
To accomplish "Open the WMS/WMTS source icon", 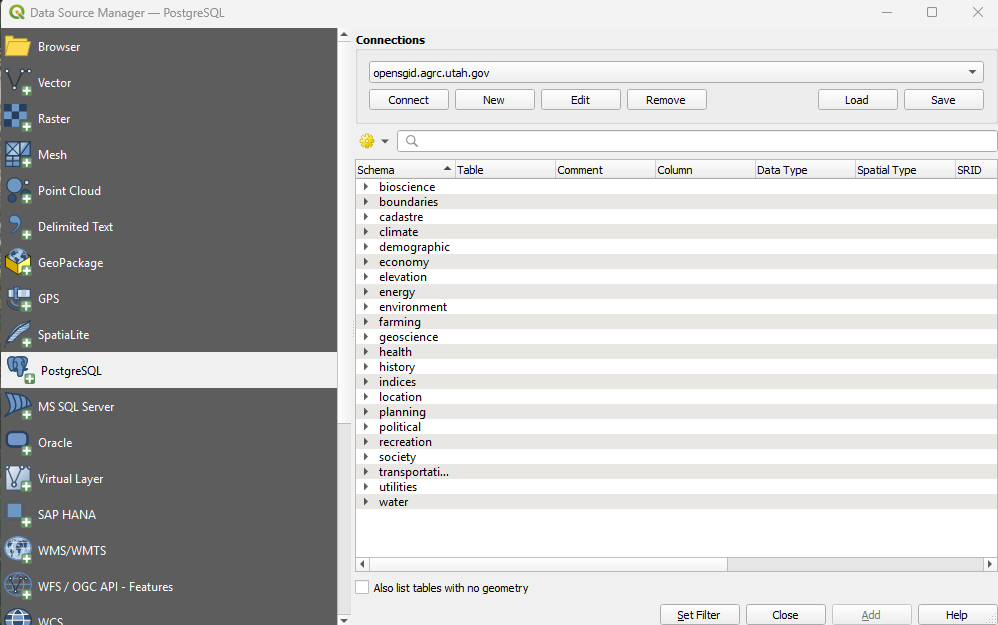I will pos(17,550).
